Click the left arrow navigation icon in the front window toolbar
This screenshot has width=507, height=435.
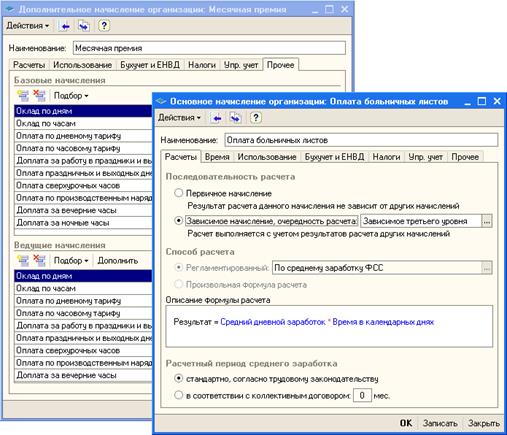click(x=217, y=118)
